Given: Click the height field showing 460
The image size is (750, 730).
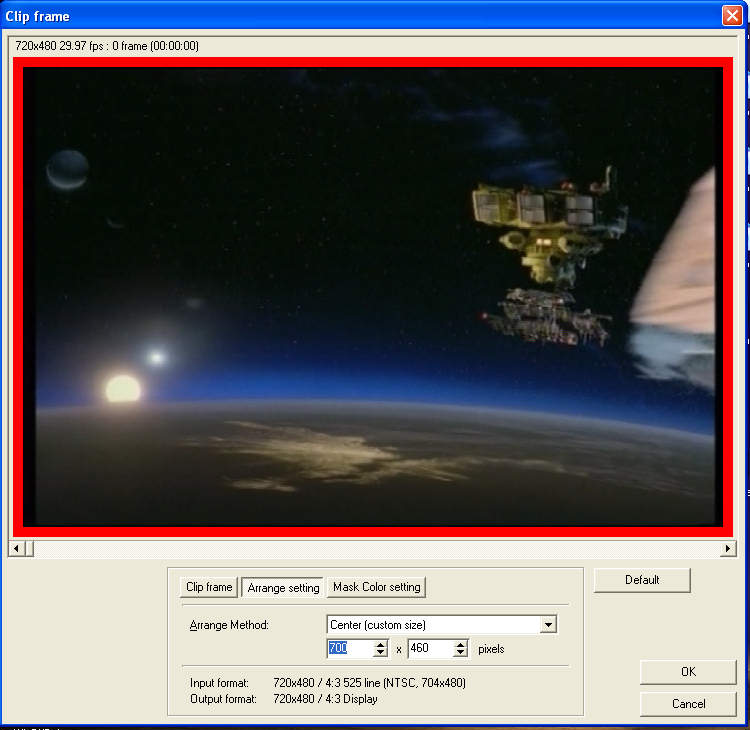Looking at the screenshot, I should tap(430, 648).
